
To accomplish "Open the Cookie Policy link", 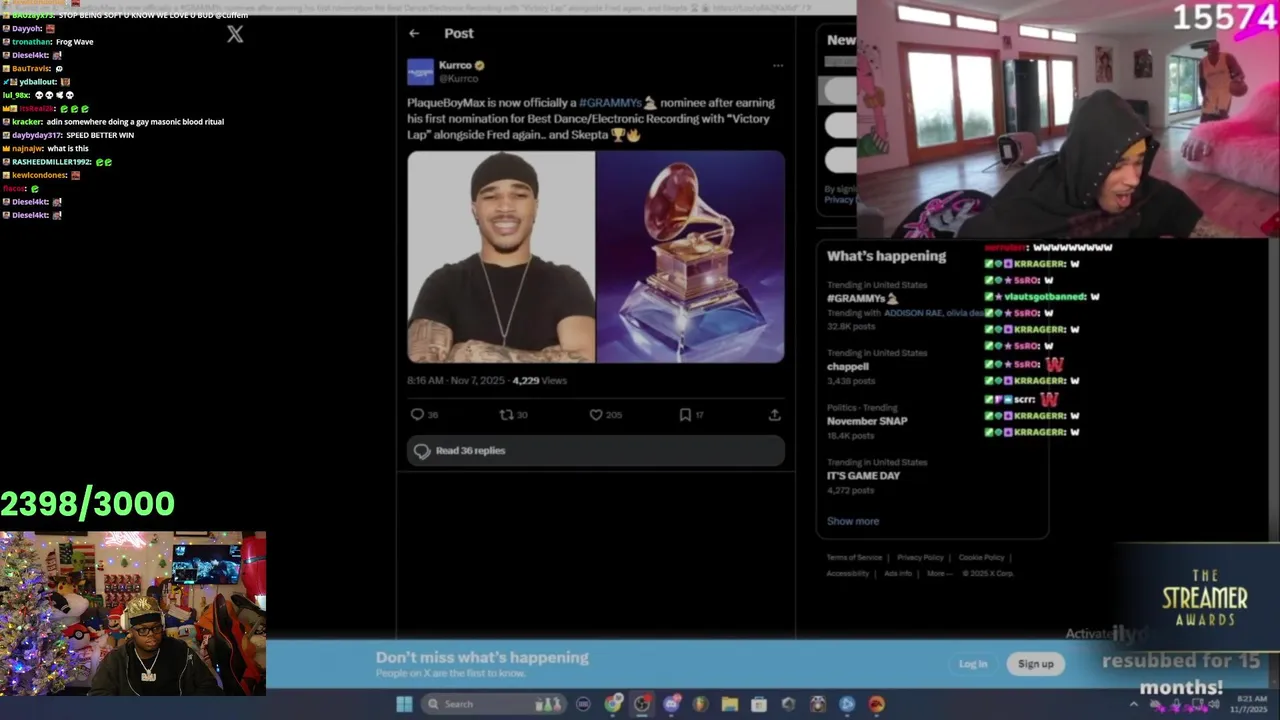I will (981, 557).
